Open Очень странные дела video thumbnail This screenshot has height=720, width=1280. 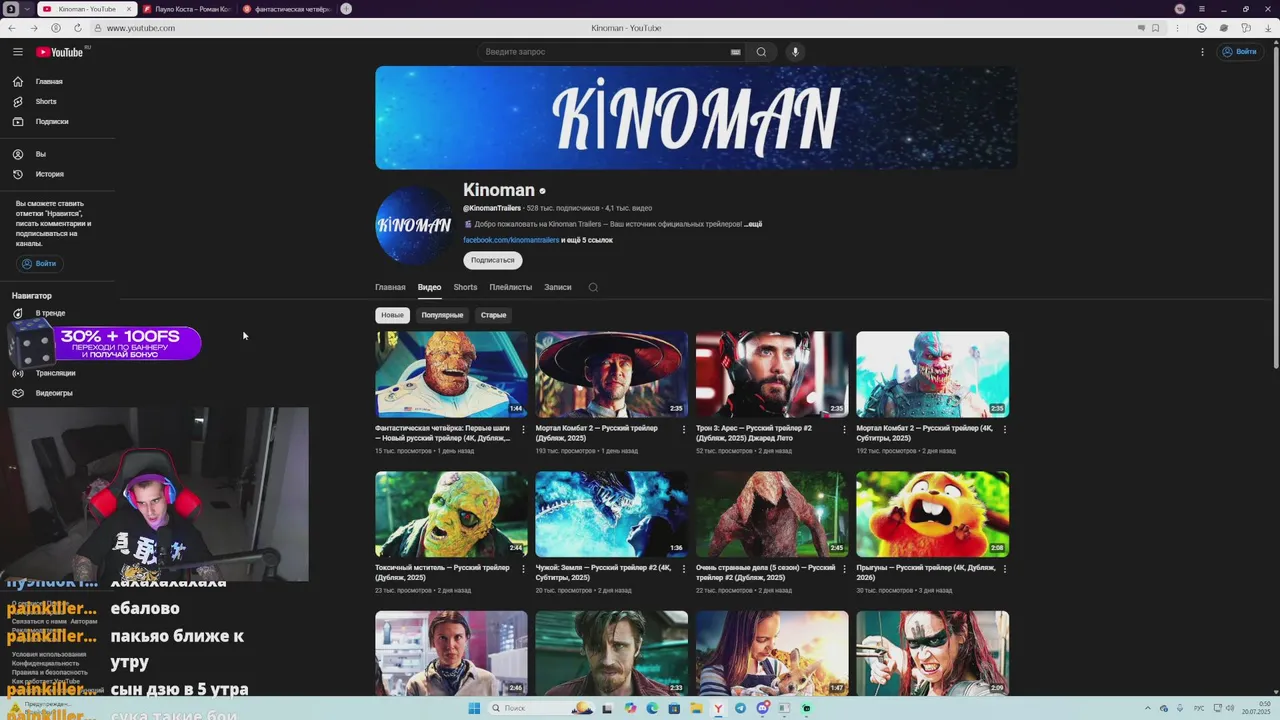click(772, 514)
